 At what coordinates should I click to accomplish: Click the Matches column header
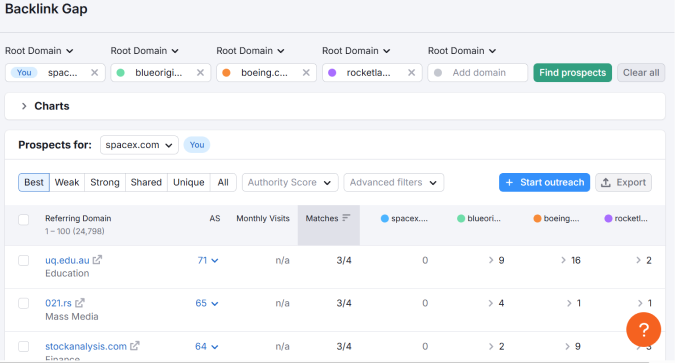pyautogui.click(x=328, y=225)
